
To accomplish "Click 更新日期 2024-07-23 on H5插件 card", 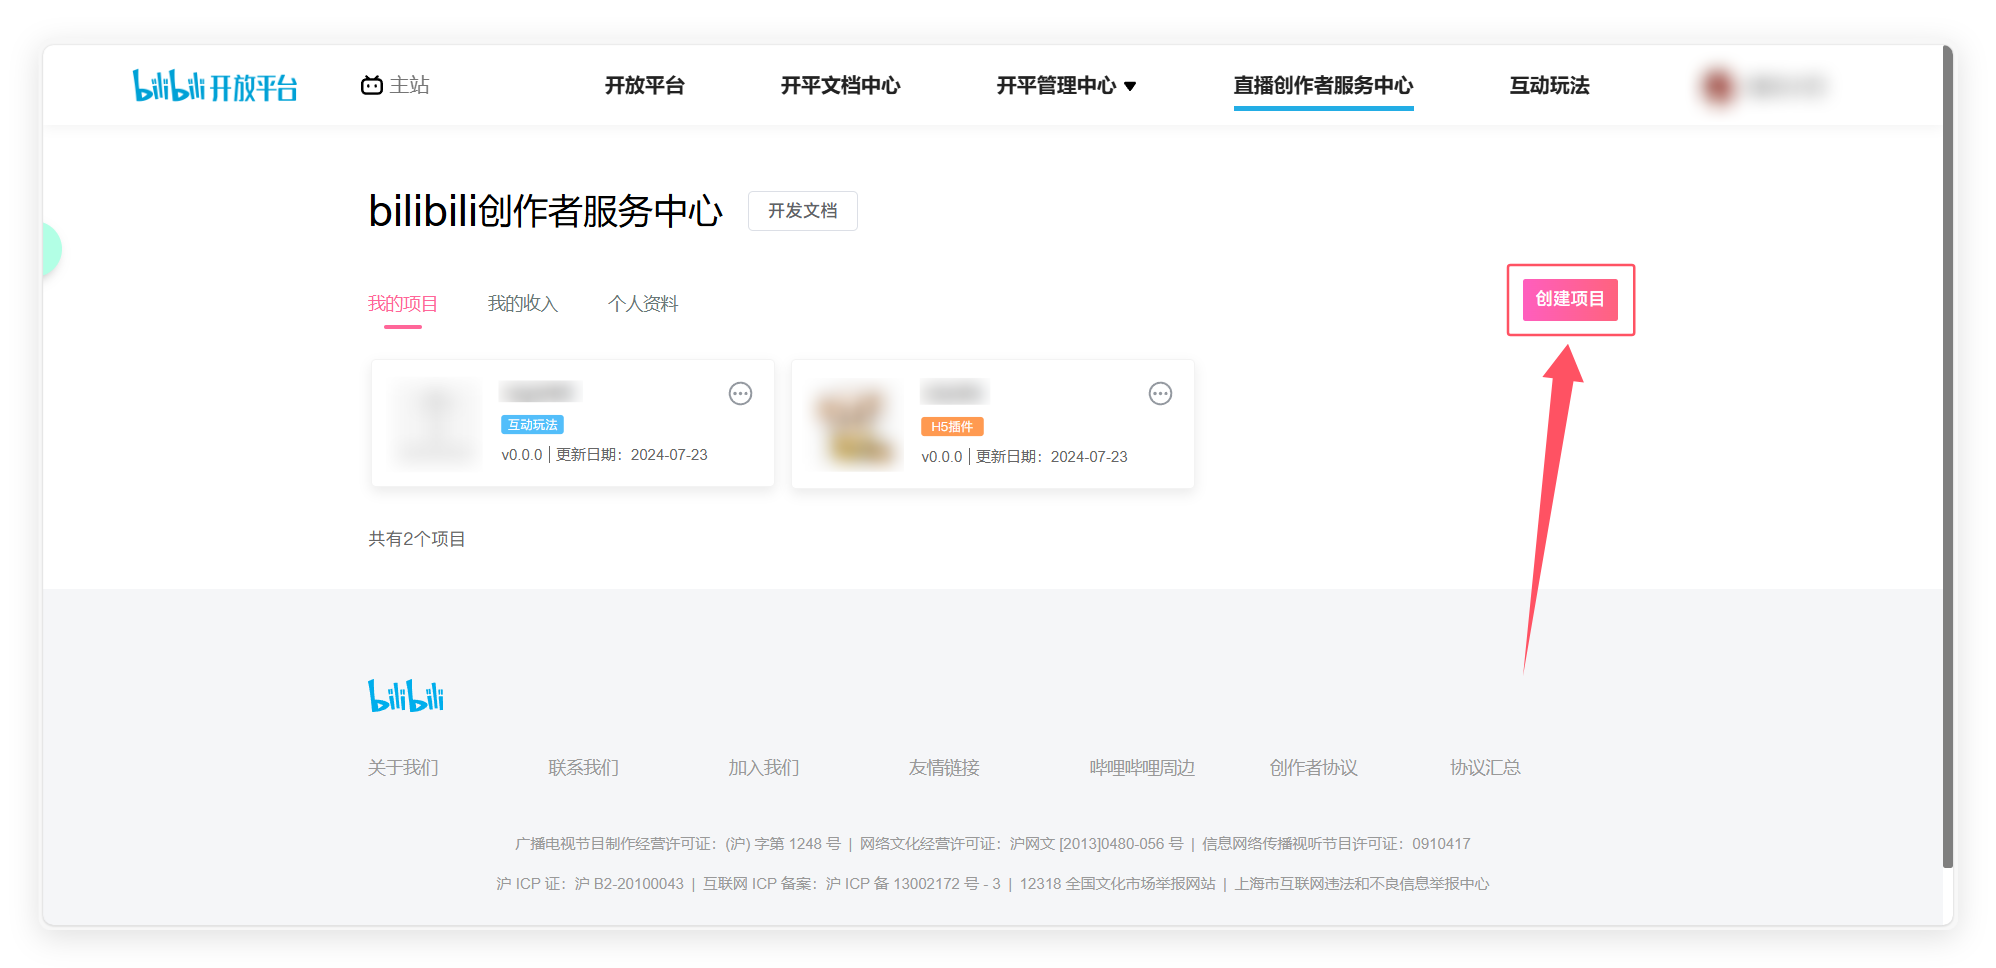I will pos(1051,457).
